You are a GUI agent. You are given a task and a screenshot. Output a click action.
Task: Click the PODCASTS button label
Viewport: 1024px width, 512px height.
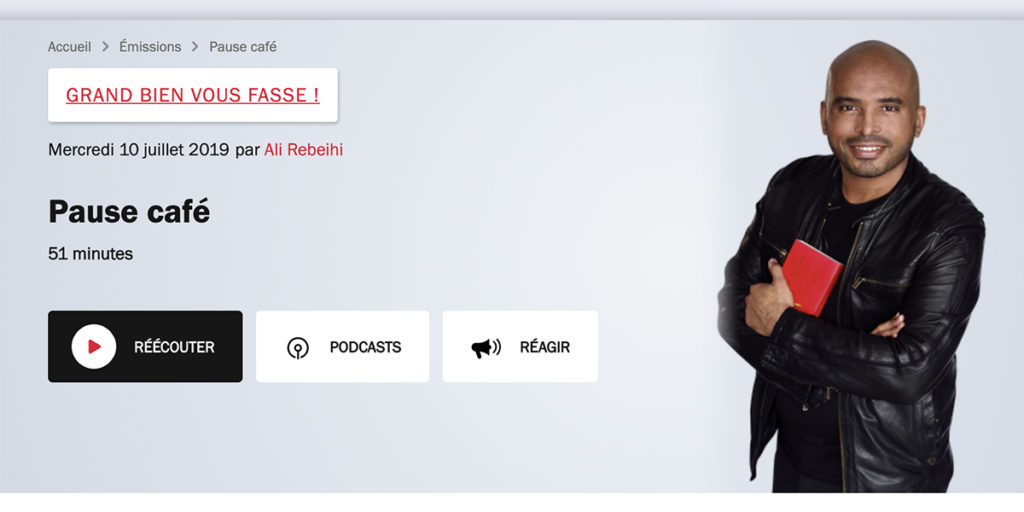(x=365, y=347)
